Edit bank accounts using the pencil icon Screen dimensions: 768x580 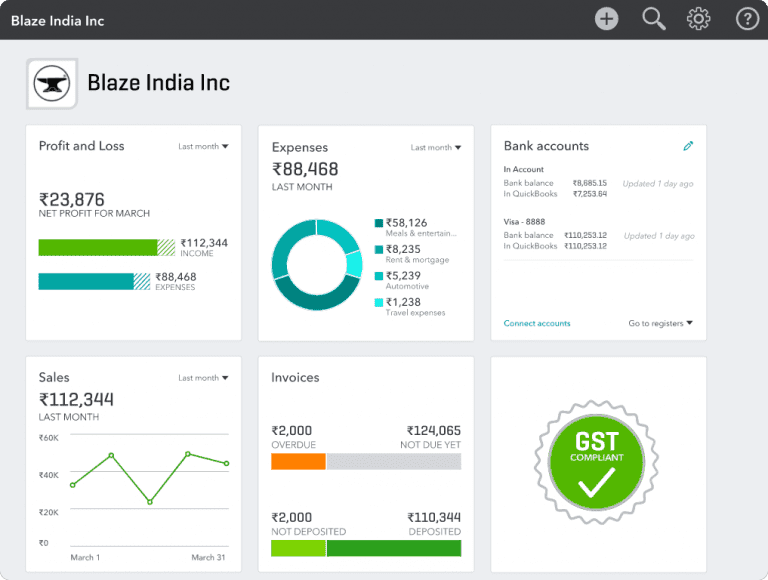tap(688, 146)
